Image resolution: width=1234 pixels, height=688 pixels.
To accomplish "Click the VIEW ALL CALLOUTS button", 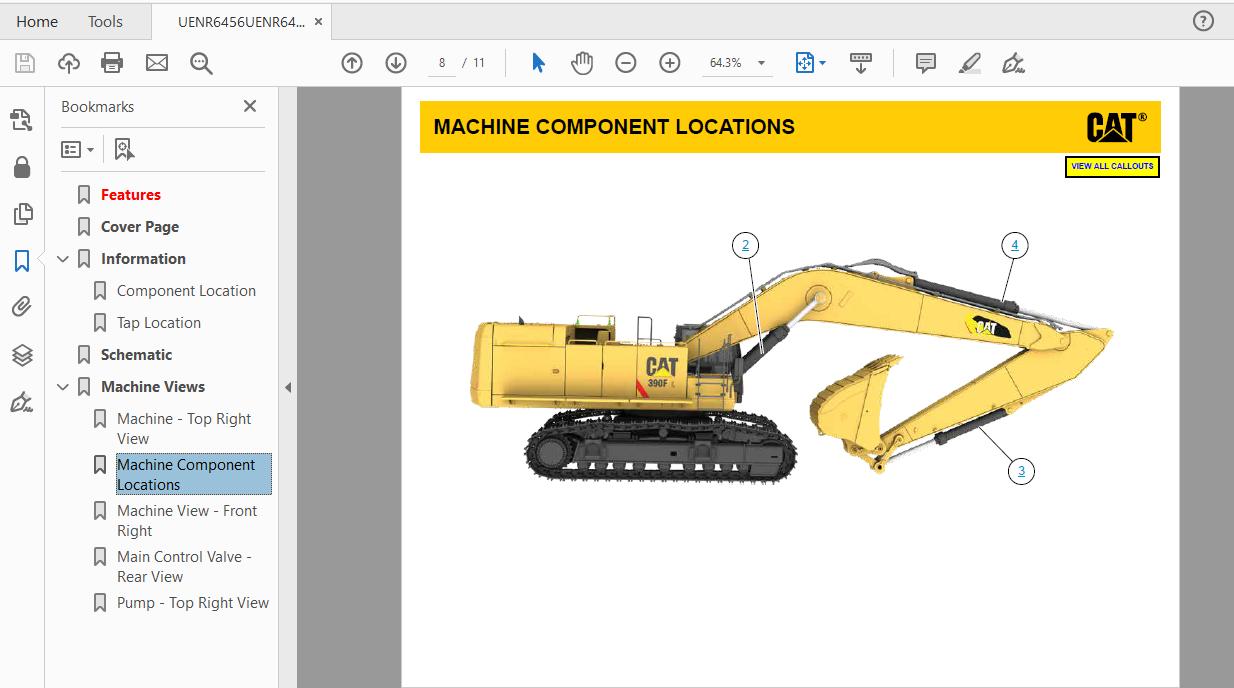I will point(1111,167).
